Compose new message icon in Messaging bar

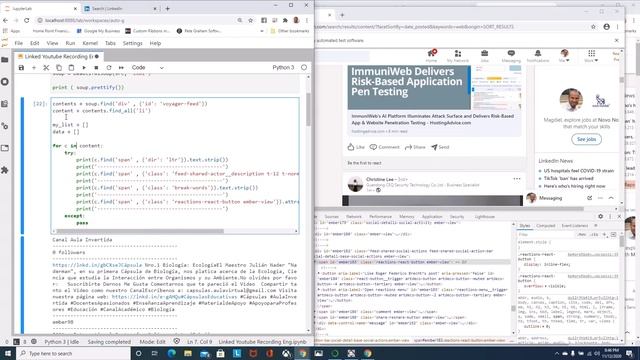[589, 198]
